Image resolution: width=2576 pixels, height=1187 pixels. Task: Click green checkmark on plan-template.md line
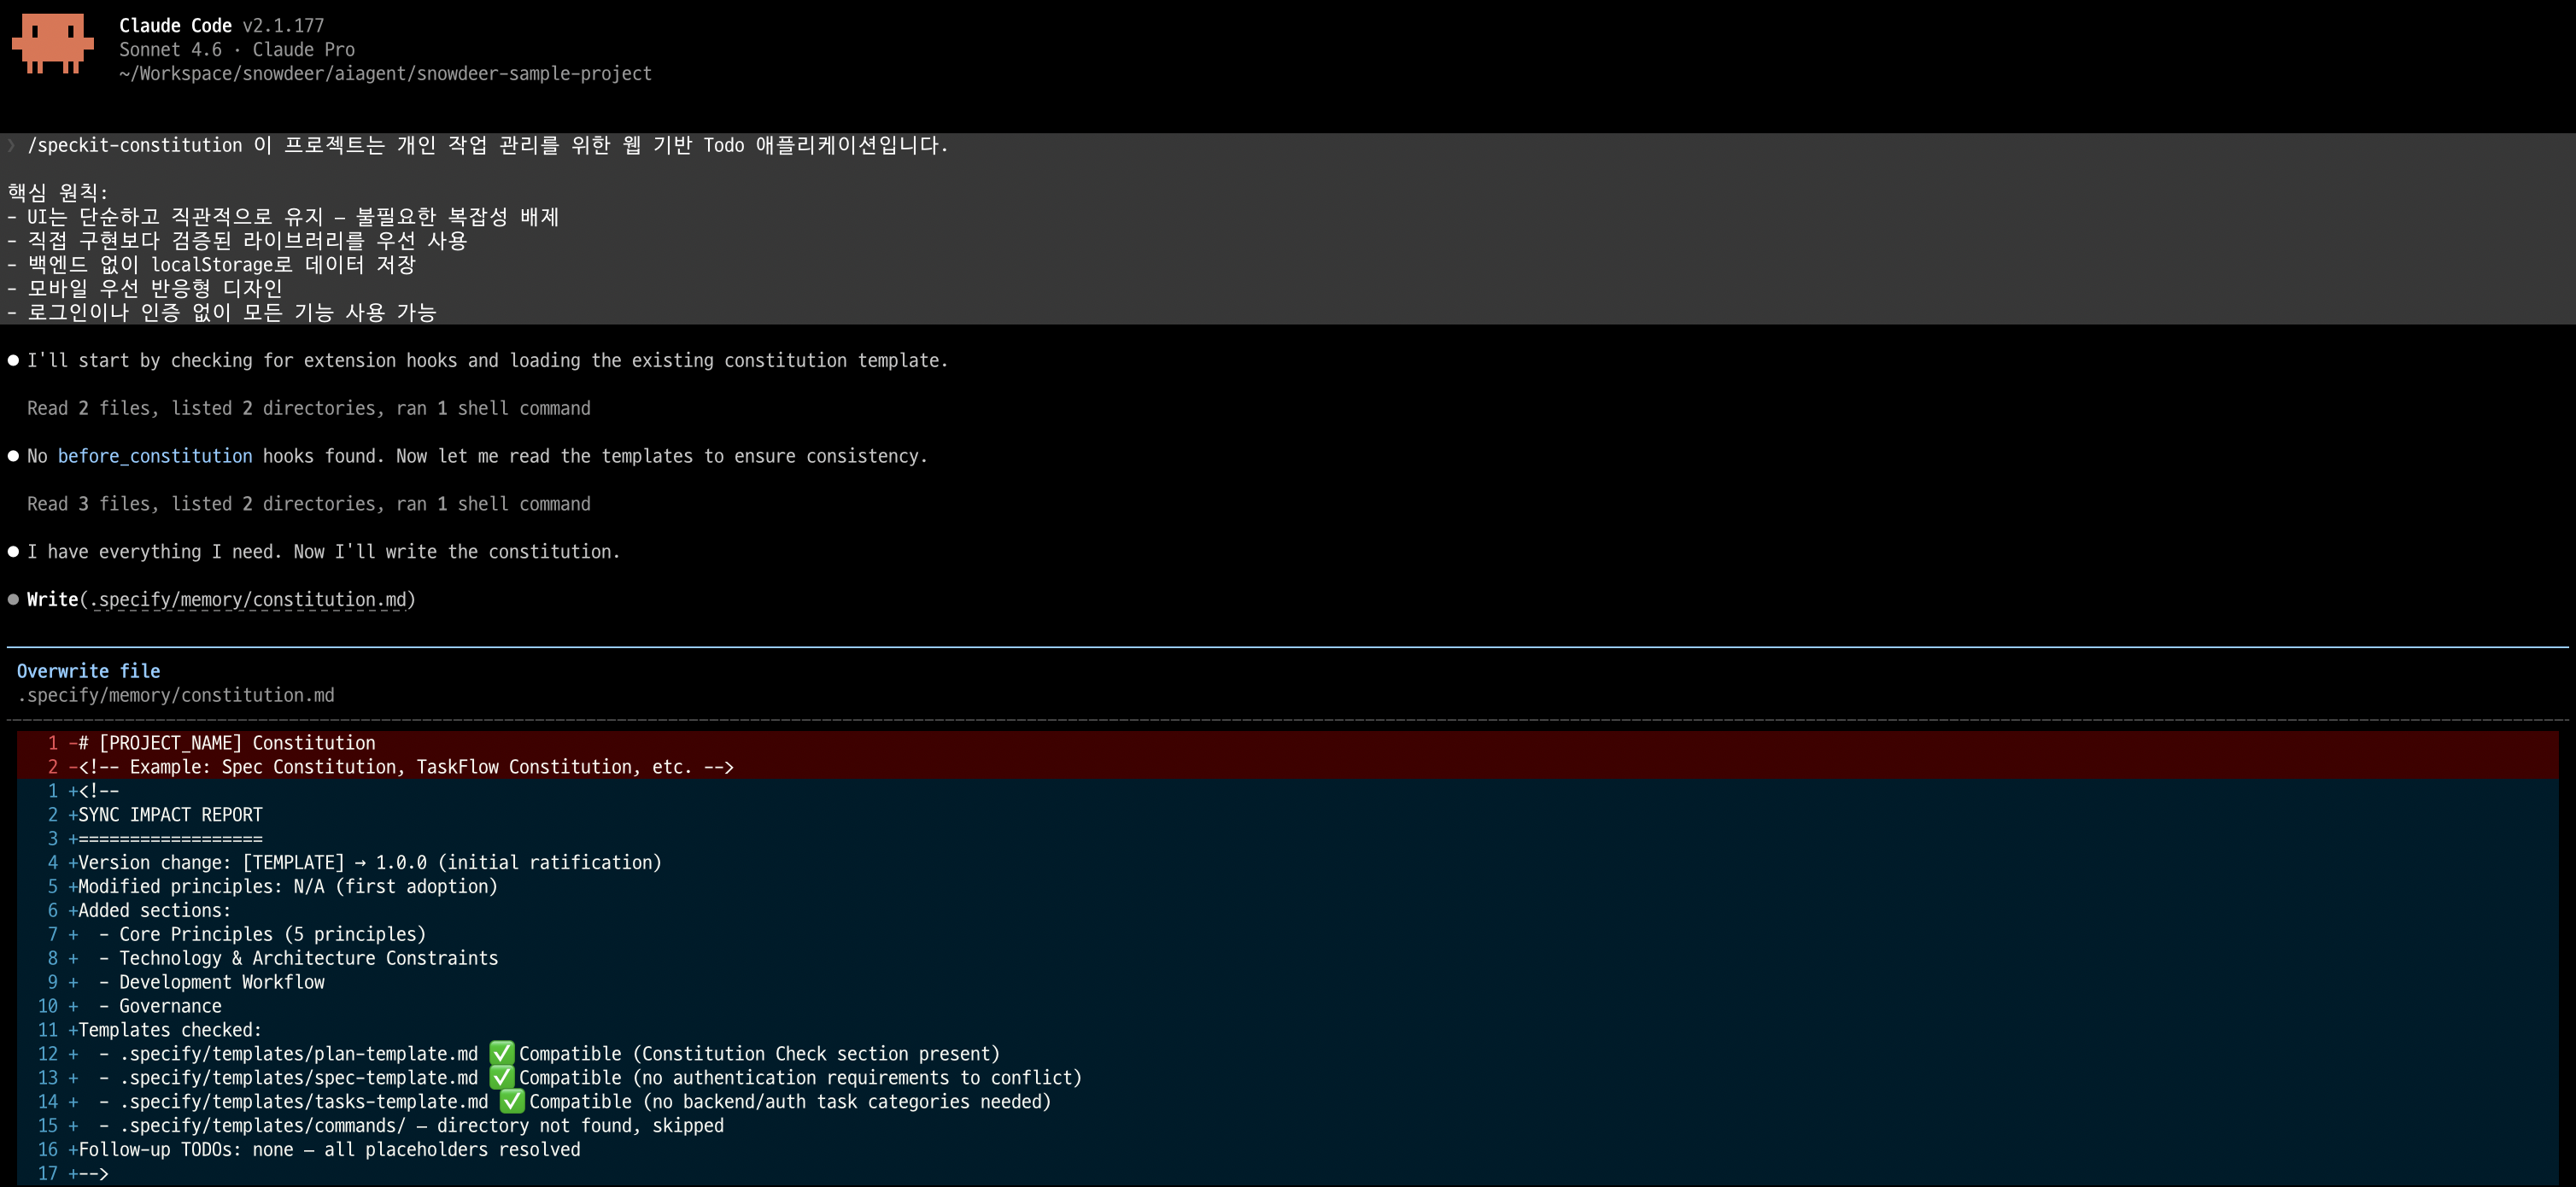tap(502, 1054)
